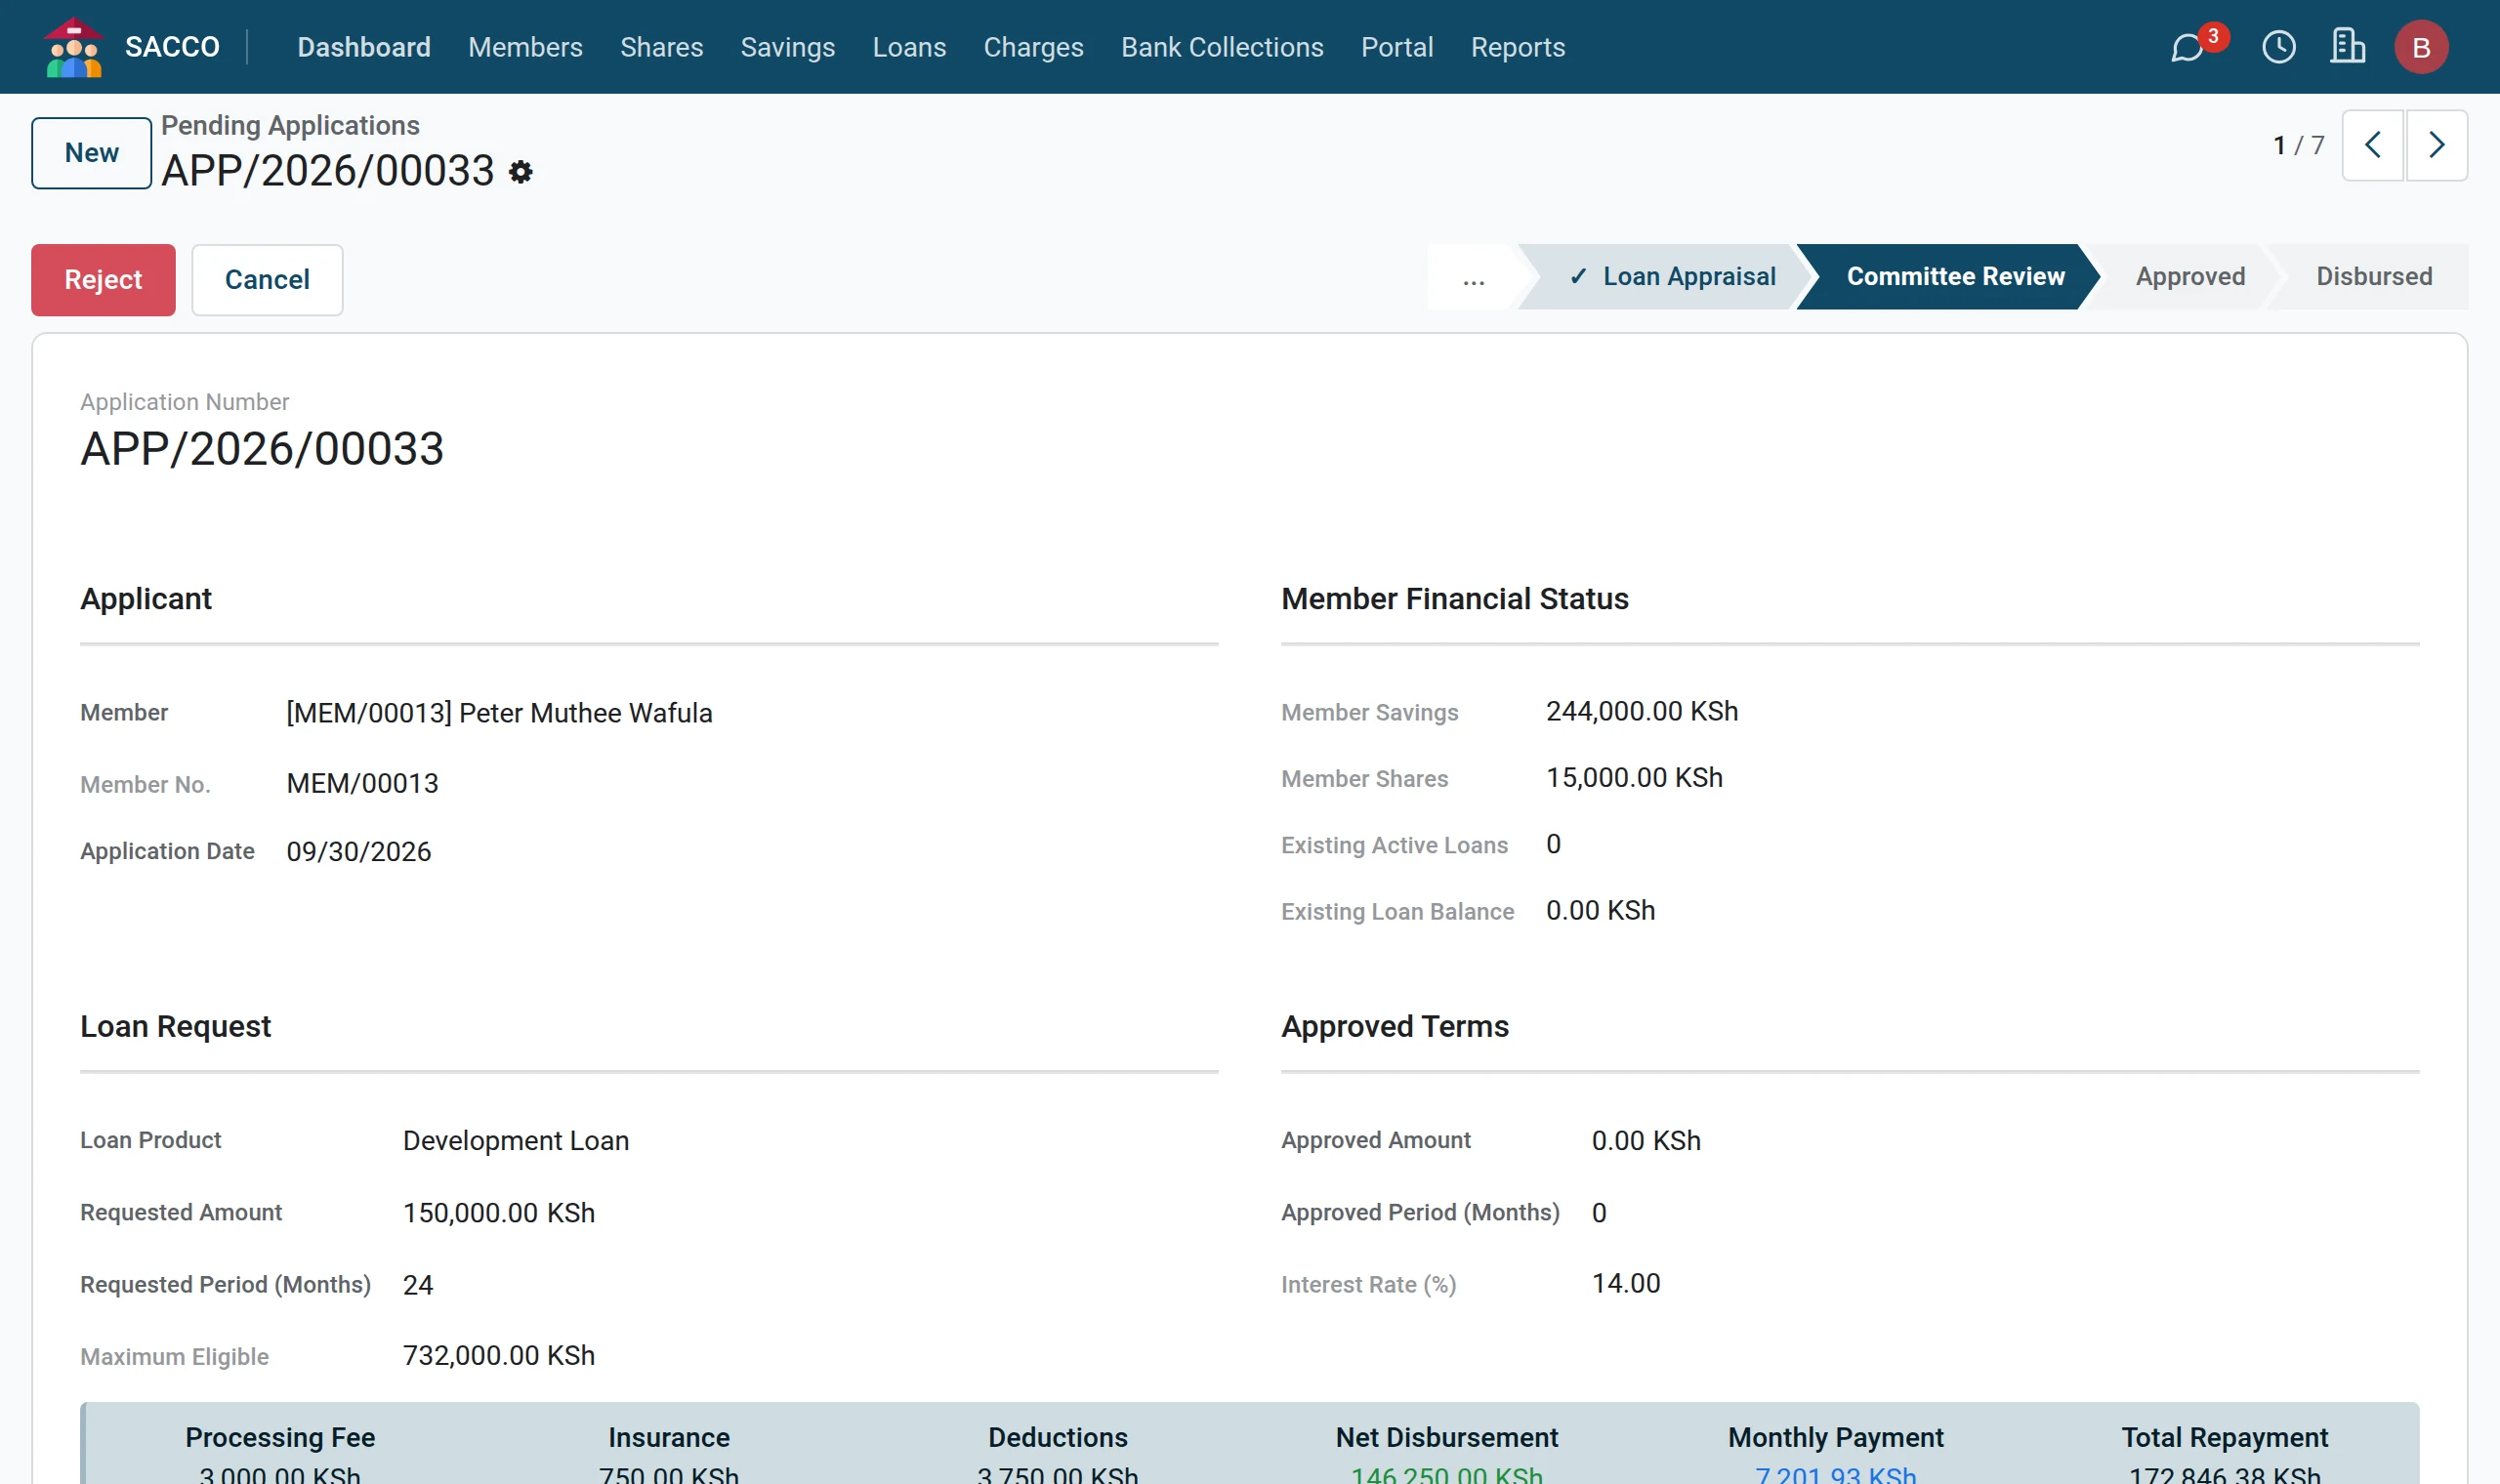This screenshot has width=2500, height=1484.
Task: Open the Portal menu
Action: (x=1397, y=47)
